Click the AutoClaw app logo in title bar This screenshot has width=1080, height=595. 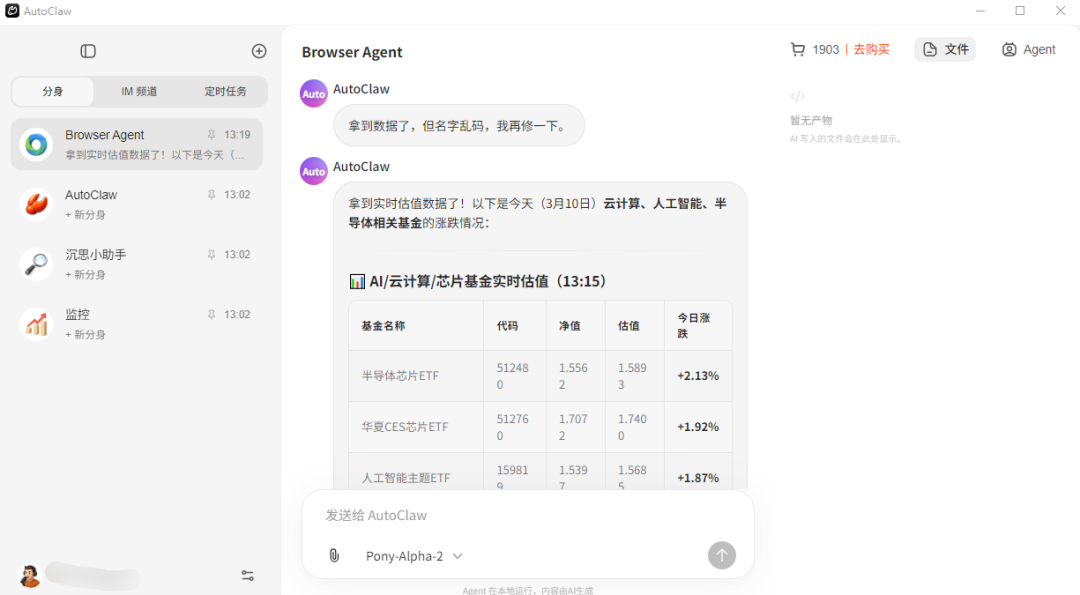coord(12,10)
